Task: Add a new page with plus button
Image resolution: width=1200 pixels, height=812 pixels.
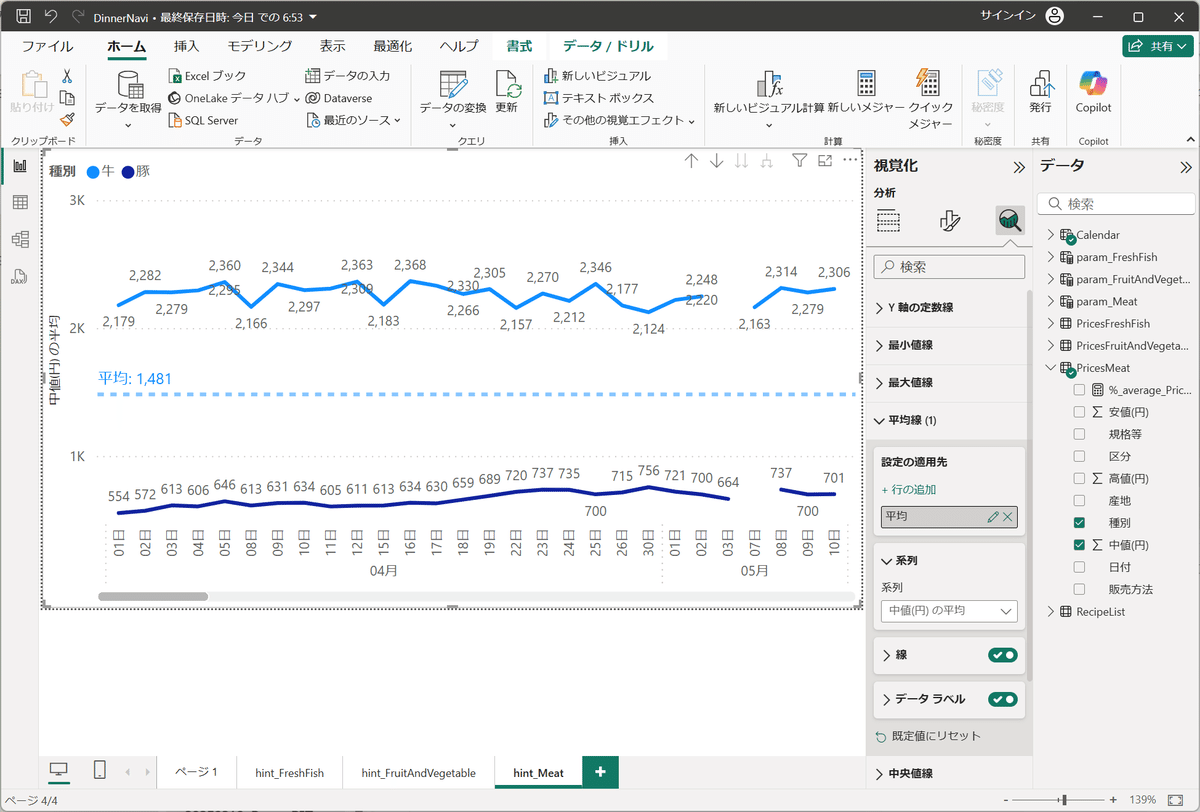Action: tap(600, 772)
